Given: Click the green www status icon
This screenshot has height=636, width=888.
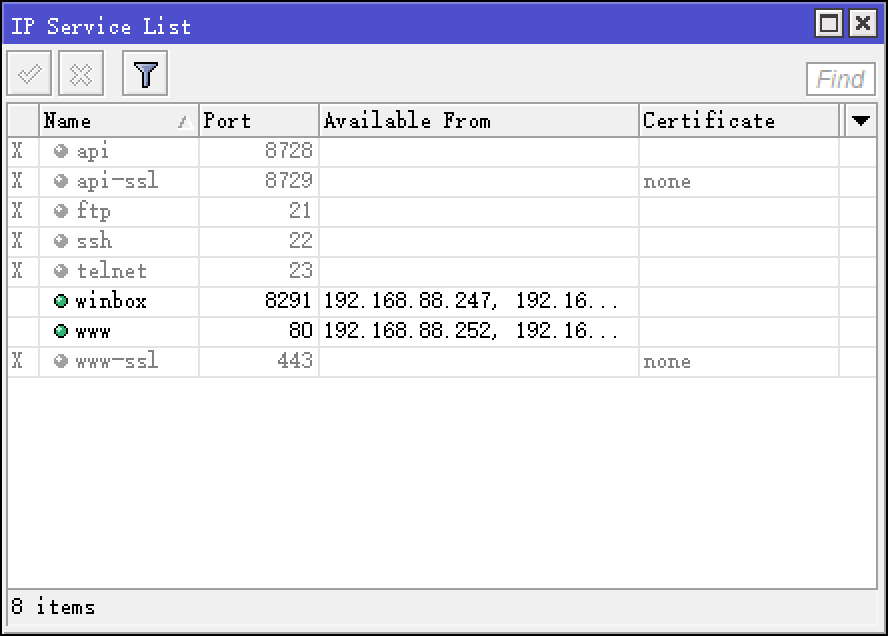Looking at the screenshot, I should (x=61, y=332).
